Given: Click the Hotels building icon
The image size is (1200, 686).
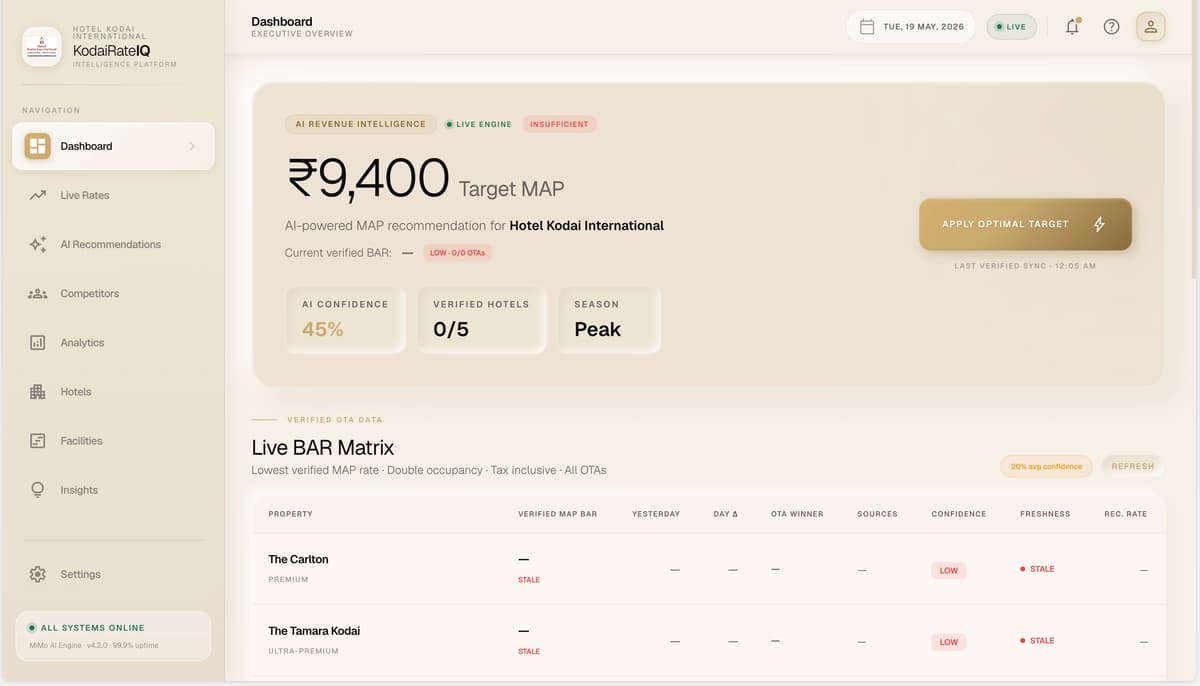Looking at the screenshot, I should tap(38, 391).
